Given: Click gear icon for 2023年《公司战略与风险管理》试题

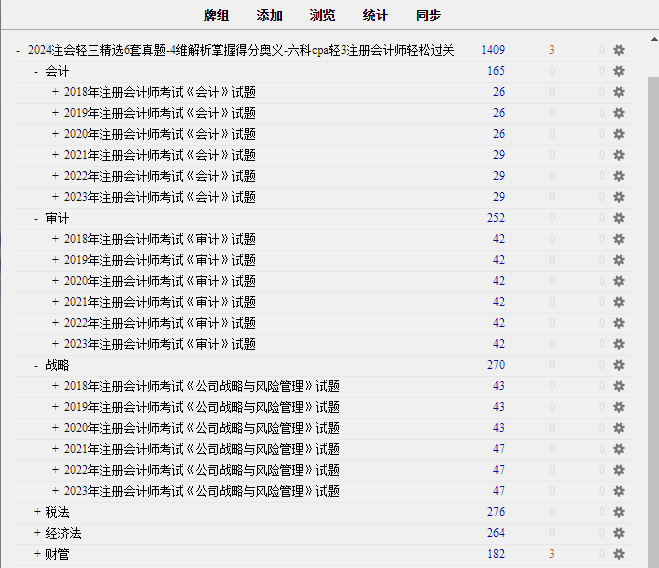Looking at the screenshot, I should [619, 491].
